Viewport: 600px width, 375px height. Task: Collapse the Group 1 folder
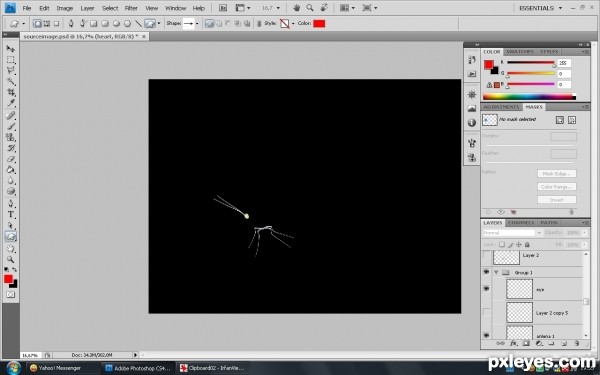[x=496, y=272]
